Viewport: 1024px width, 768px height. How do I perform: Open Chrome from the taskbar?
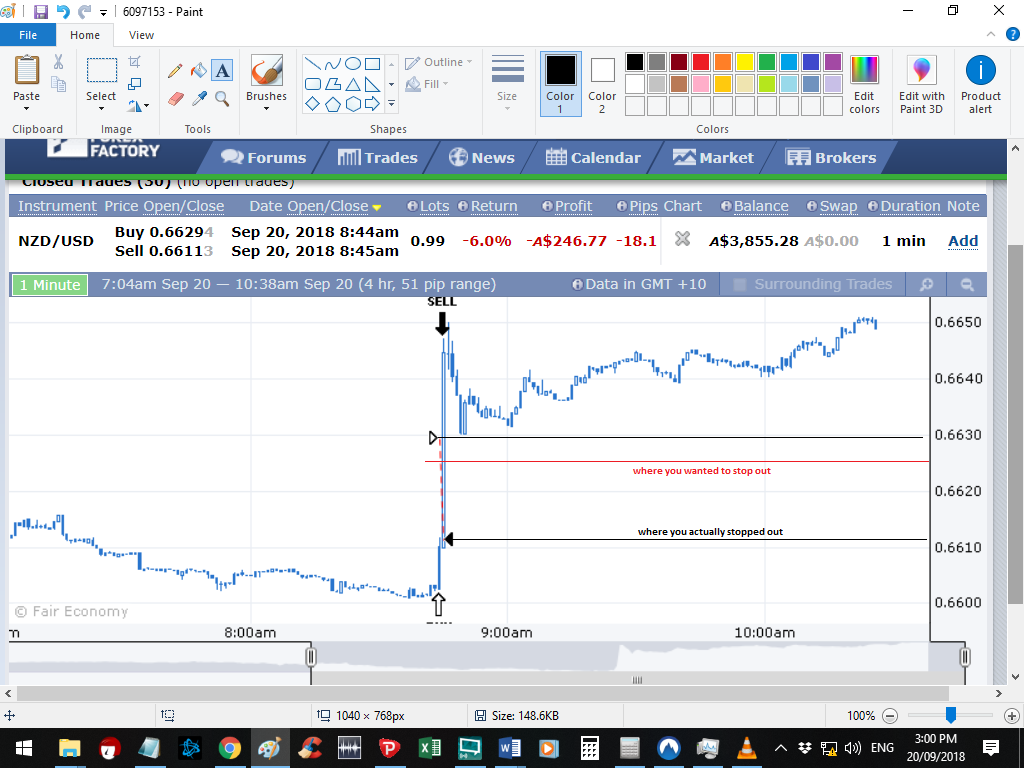[229, 748]
